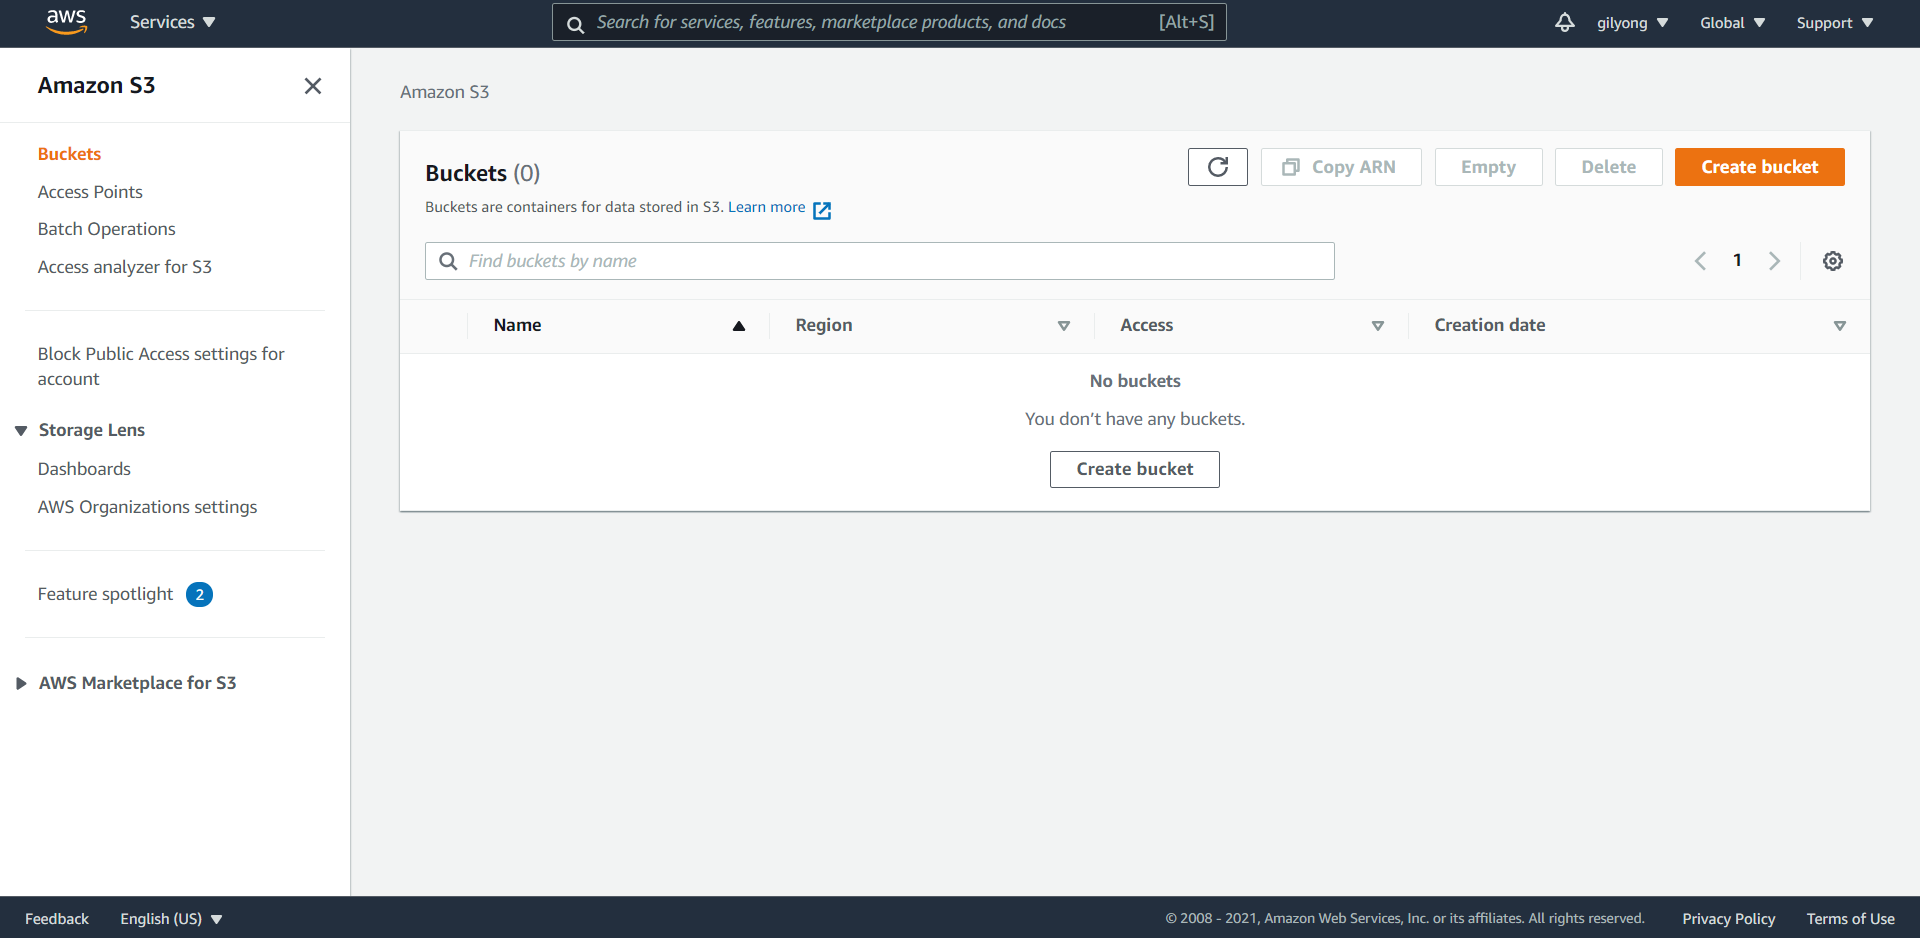Click the external link icon beside Learn more
Image resolution: width=1920 pixels, height=938 pixels.
tap(822, 210)
